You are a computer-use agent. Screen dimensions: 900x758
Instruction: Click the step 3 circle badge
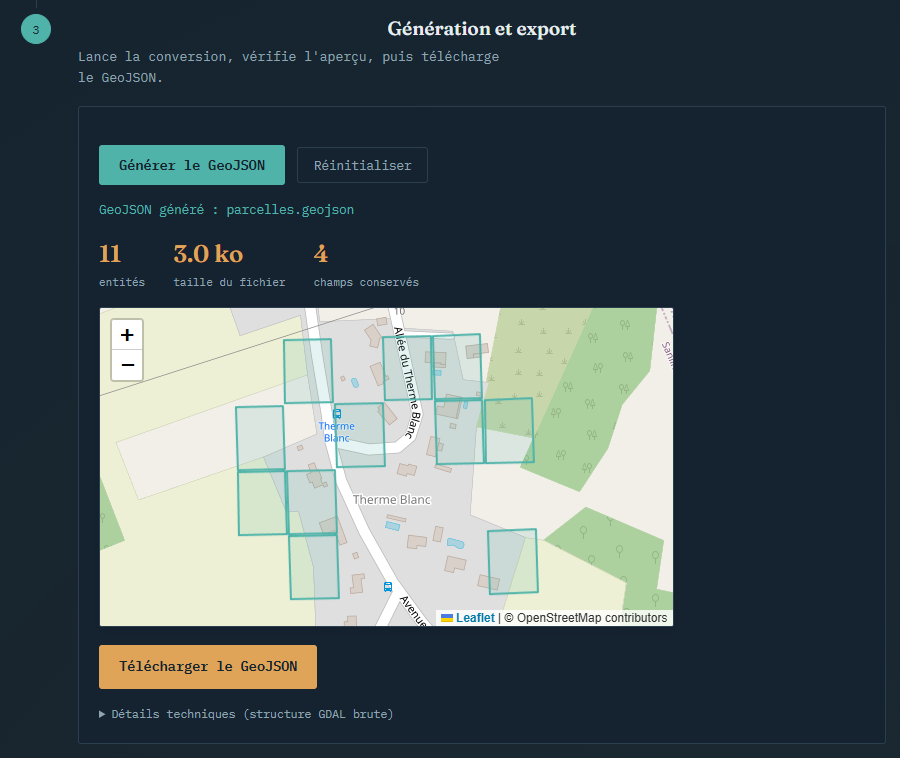36,29
